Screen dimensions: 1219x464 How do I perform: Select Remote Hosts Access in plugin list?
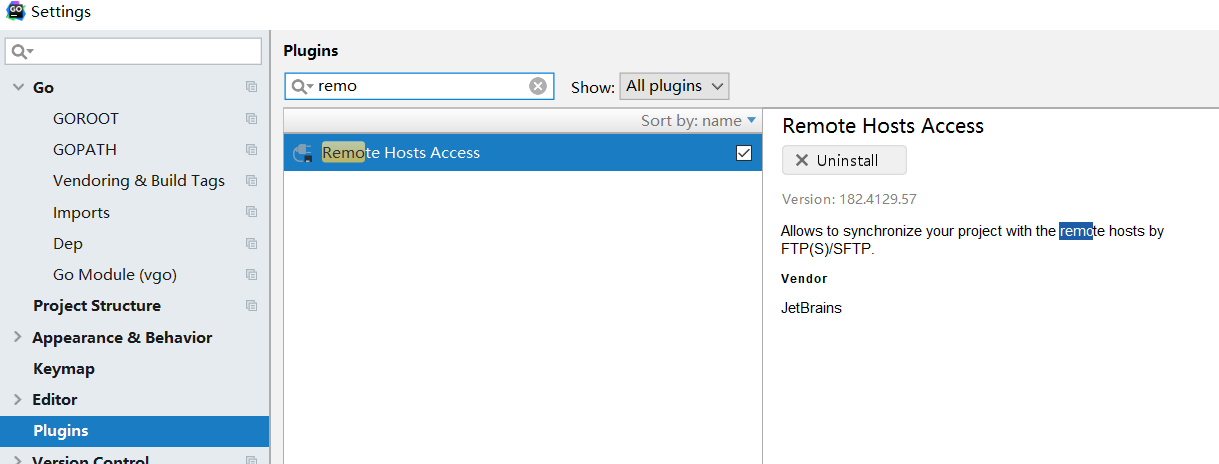pos(522,153)
